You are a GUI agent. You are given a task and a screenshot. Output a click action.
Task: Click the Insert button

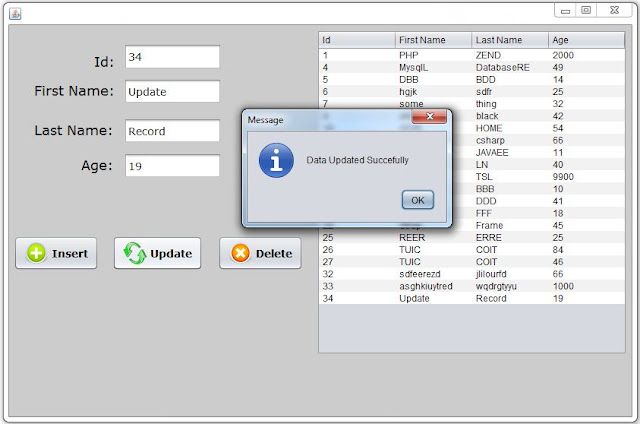point(56,253)
